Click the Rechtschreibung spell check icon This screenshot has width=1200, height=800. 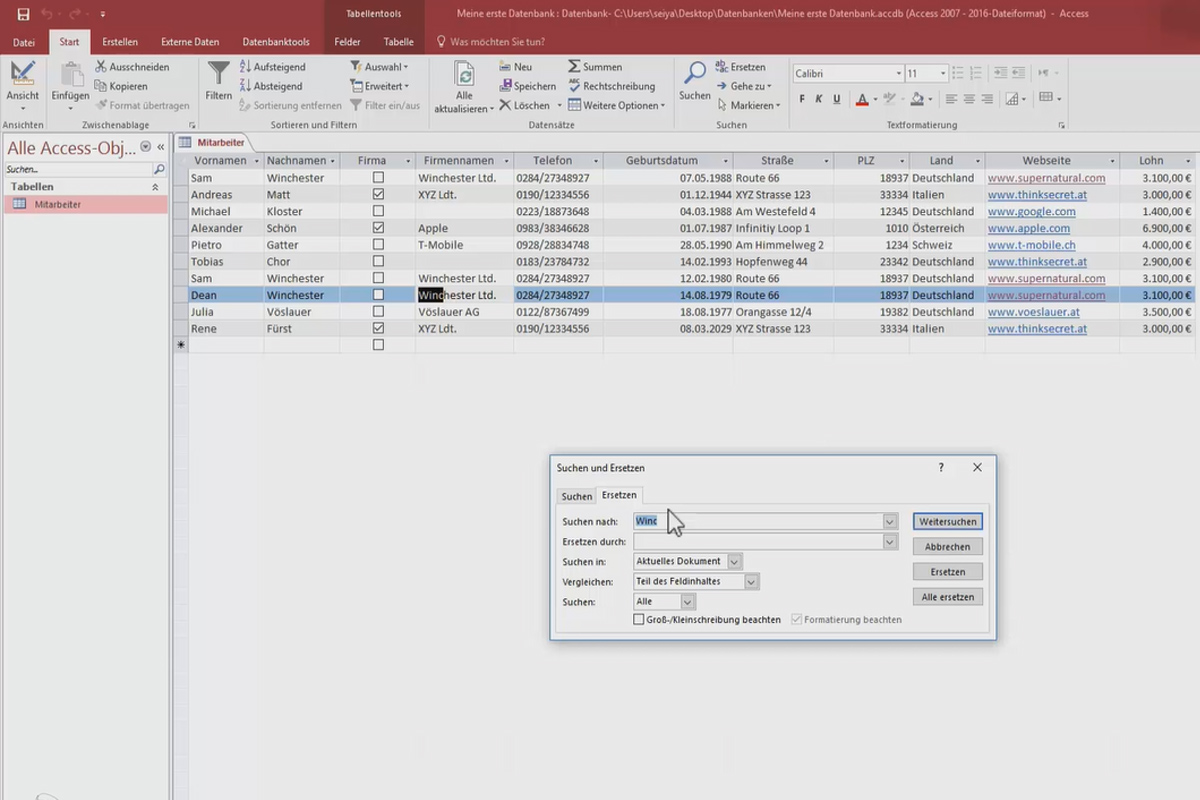pyautogui.click(x=574, y=86)
